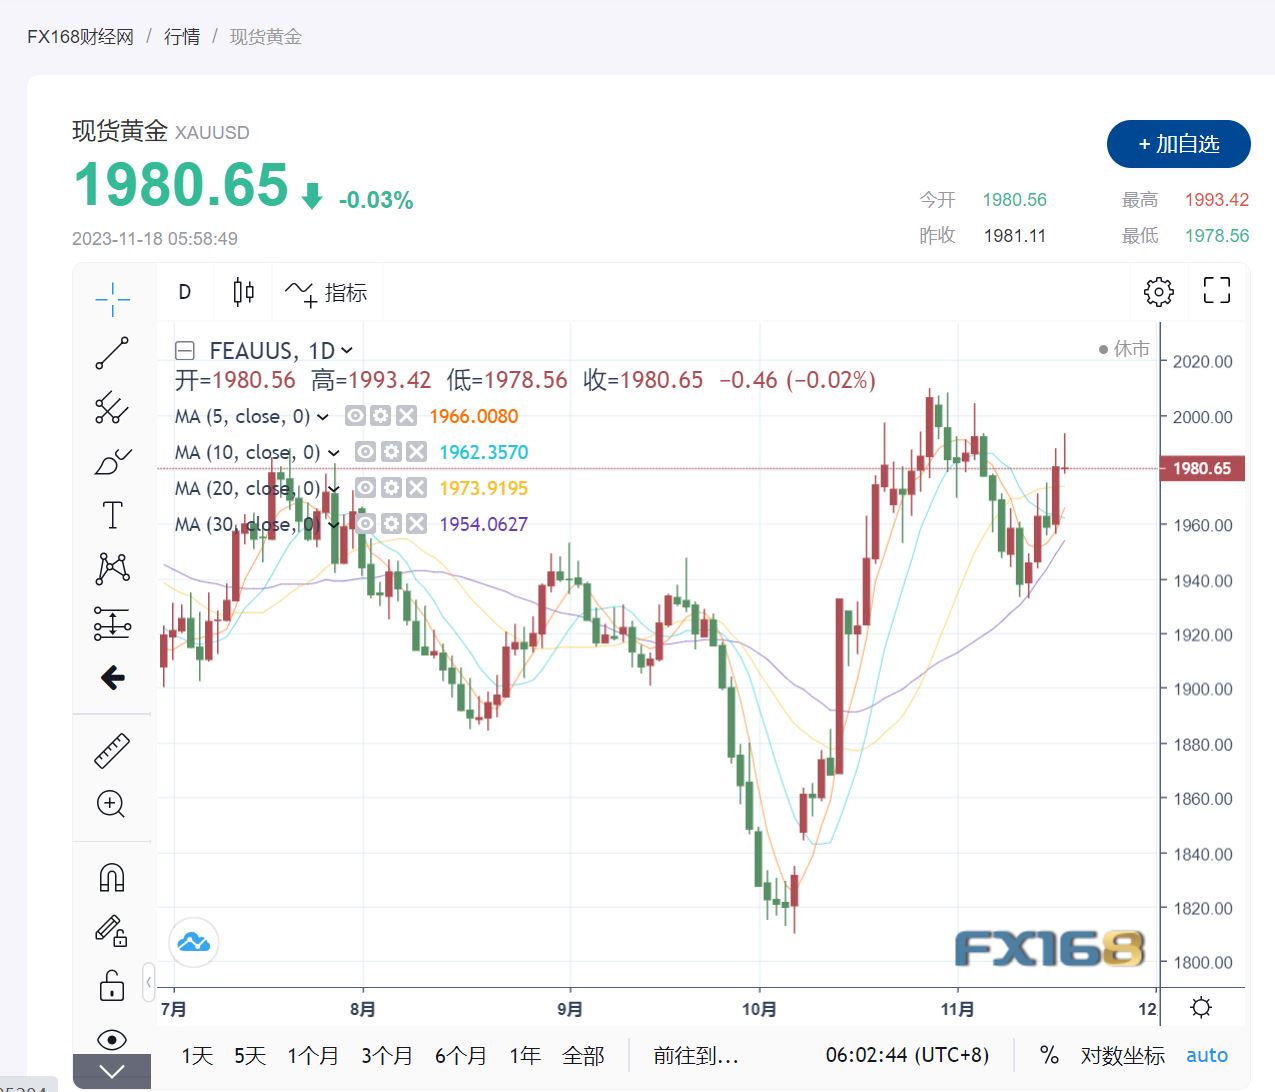
Task: Select the text annotation tool
Action: [x=112, y=515]
